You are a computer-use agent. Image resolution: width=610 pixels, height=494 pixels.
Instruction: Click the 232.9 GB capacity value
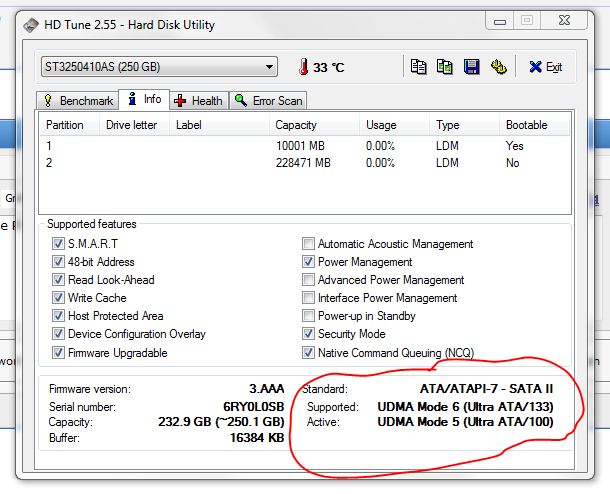pyautogui.click(x=221, y=422)
